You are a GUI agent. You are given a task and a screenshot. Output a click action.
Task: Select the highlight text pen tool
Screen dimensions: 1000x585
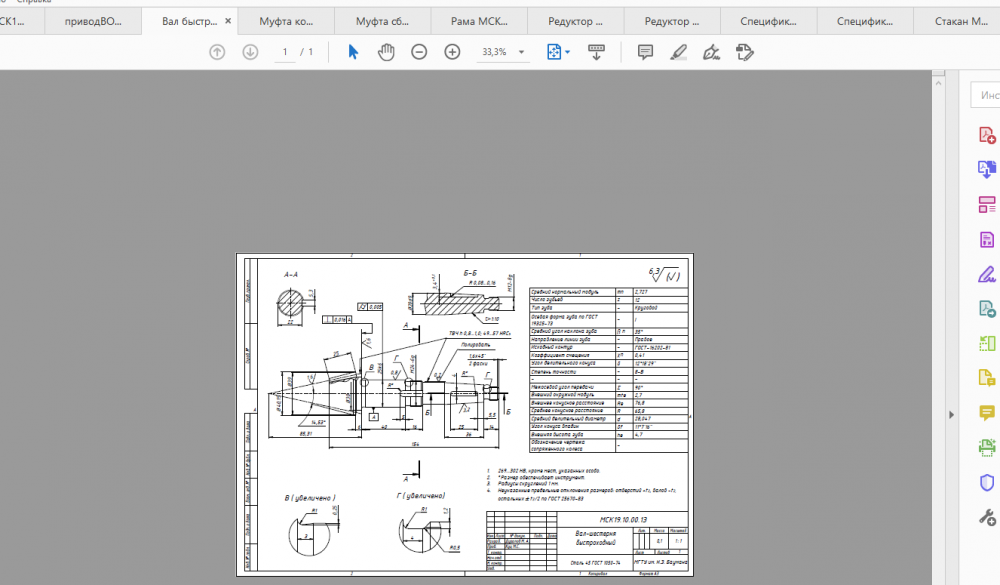(679, 52)
